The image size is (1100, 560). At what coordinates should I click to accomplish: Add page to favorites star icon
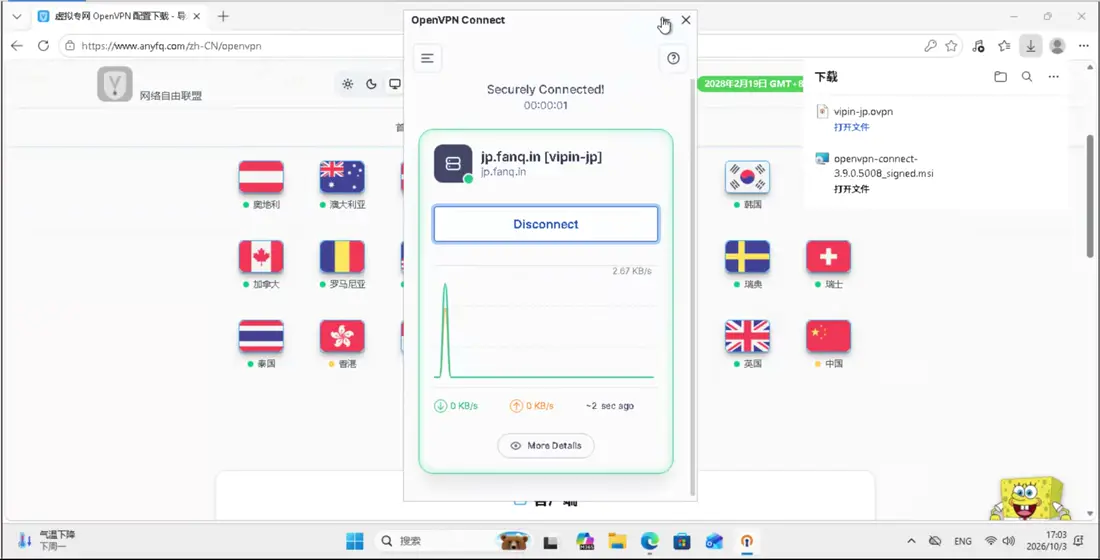pyautogui.click(x=951, y=46)
